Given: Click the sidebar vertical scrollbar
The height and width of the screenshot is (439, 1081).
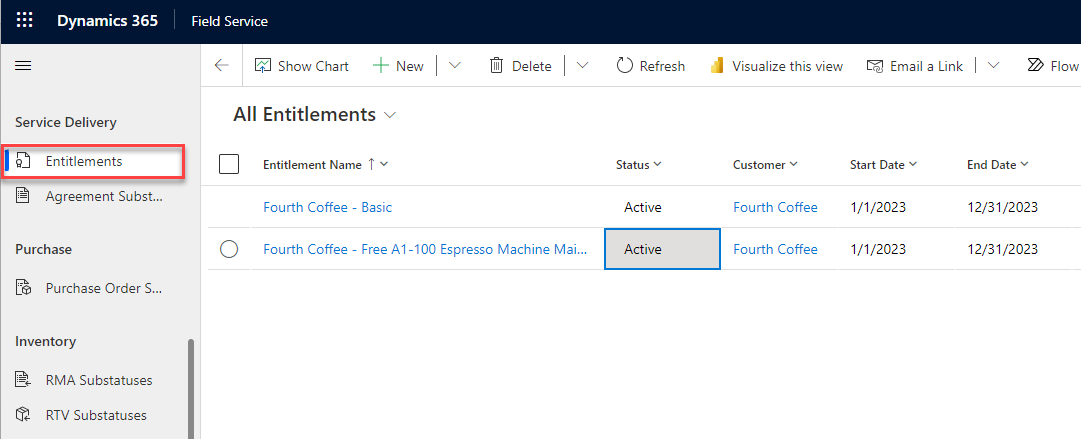Looking at the screenshot, I should [x=190, y=389].
